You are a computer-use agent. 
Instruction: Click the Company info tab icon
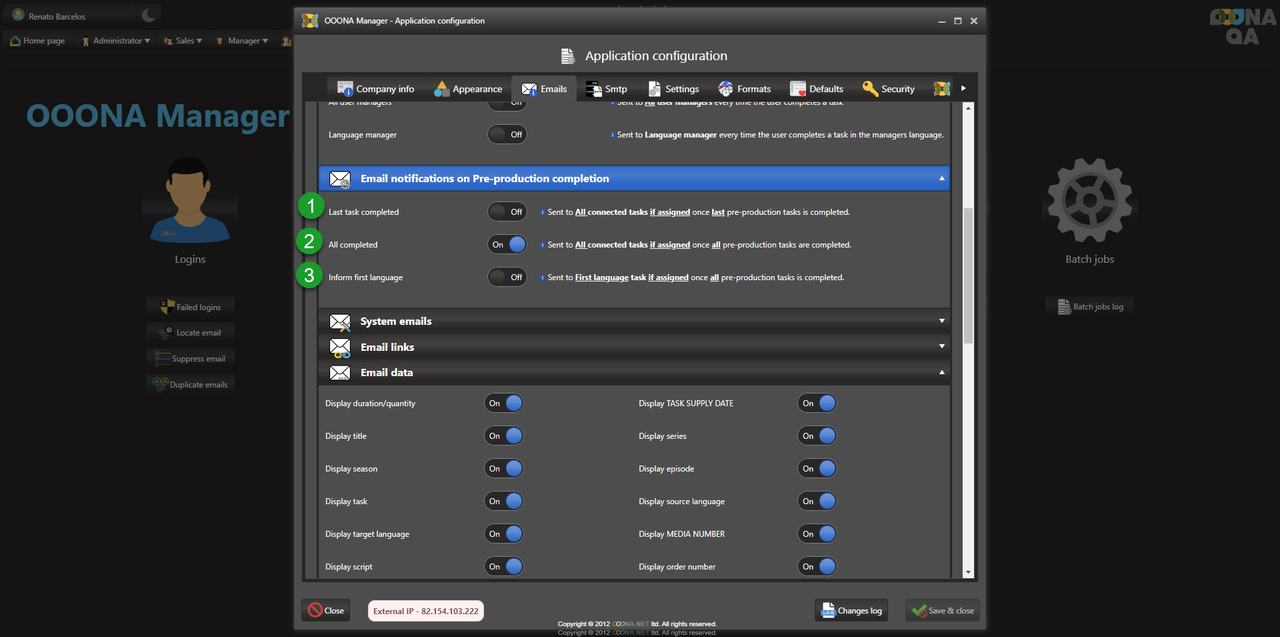[x=345, y=89]
